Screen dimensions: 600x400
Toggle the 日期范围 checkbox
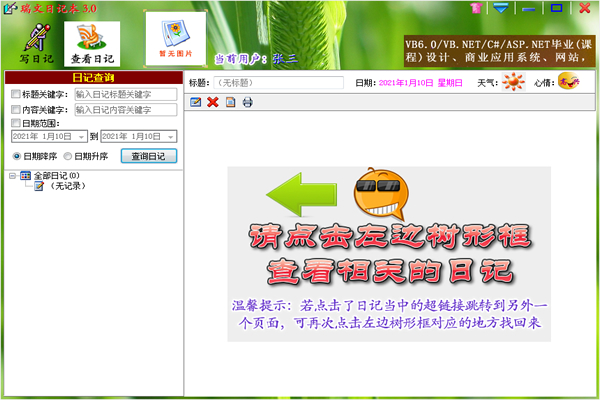click(x=15, y=123)
